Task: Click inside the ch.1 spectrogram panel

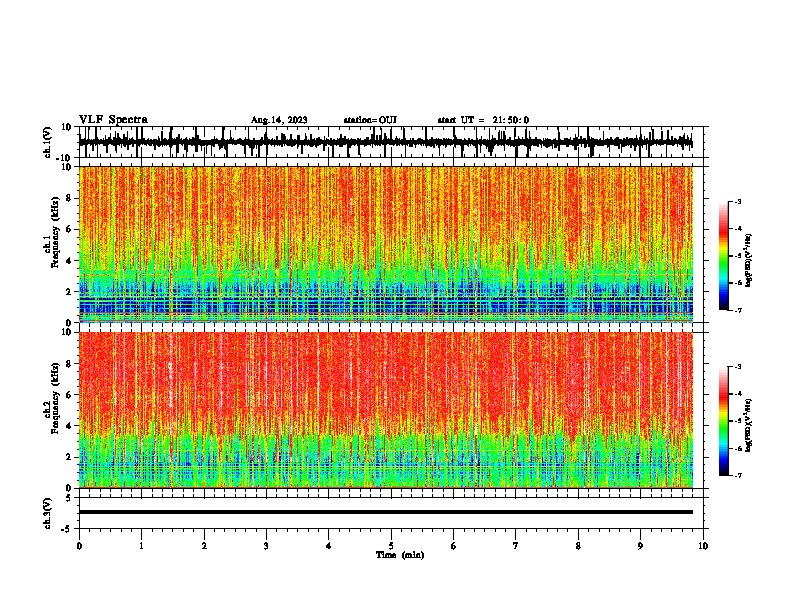Action: click(385, 244)
